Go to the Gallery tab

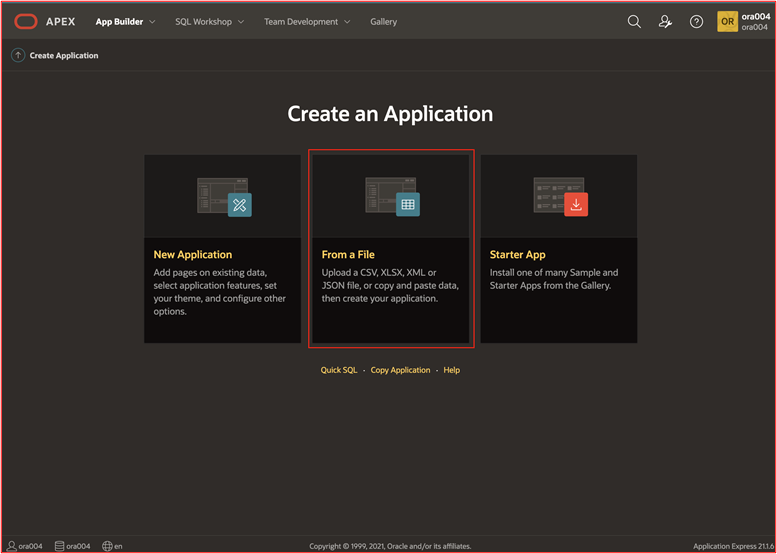click(x=384, y=22)
